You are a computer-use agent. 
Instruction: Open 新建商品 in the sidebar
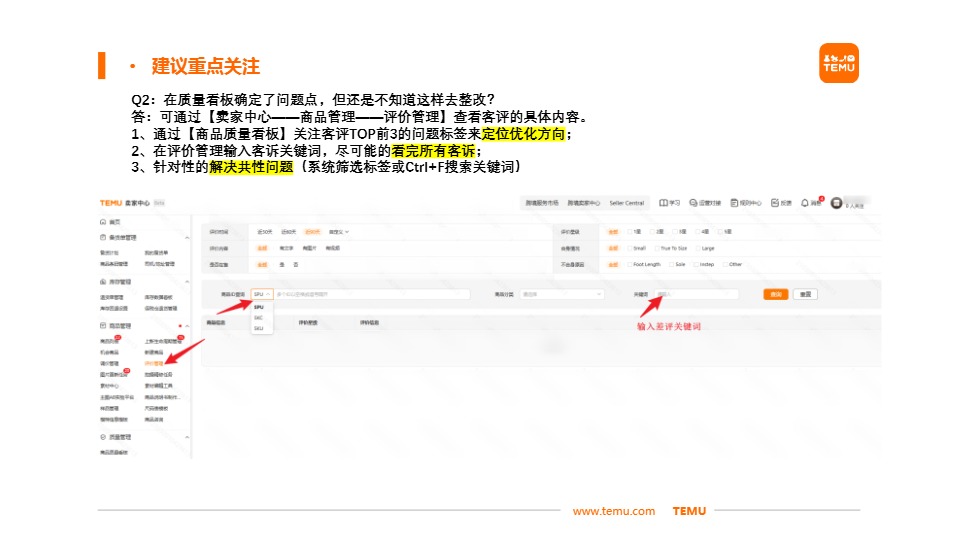coord(154,353)
